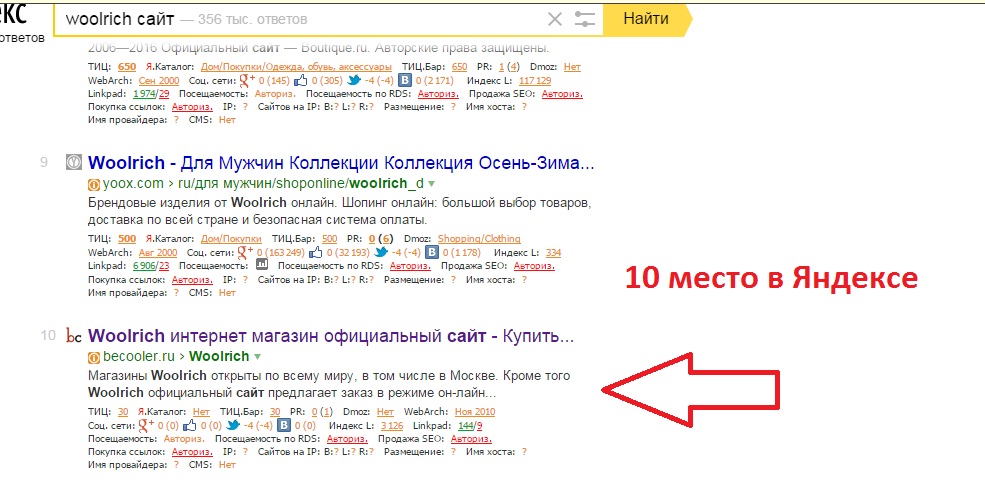Click Индекс L value 334

tap(553, 252)
